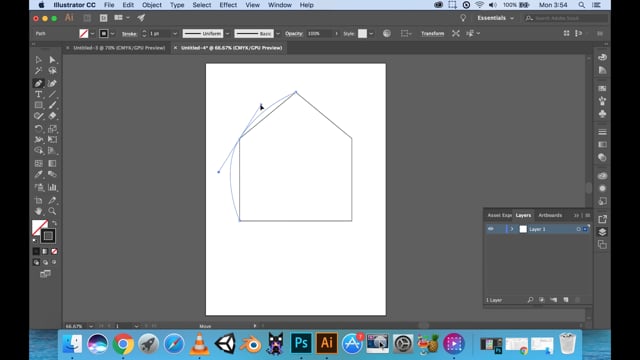Image resolution: width=640 pixels, height=360 pixels.
Task: Open the Object menu
Action: pos(151,5)
